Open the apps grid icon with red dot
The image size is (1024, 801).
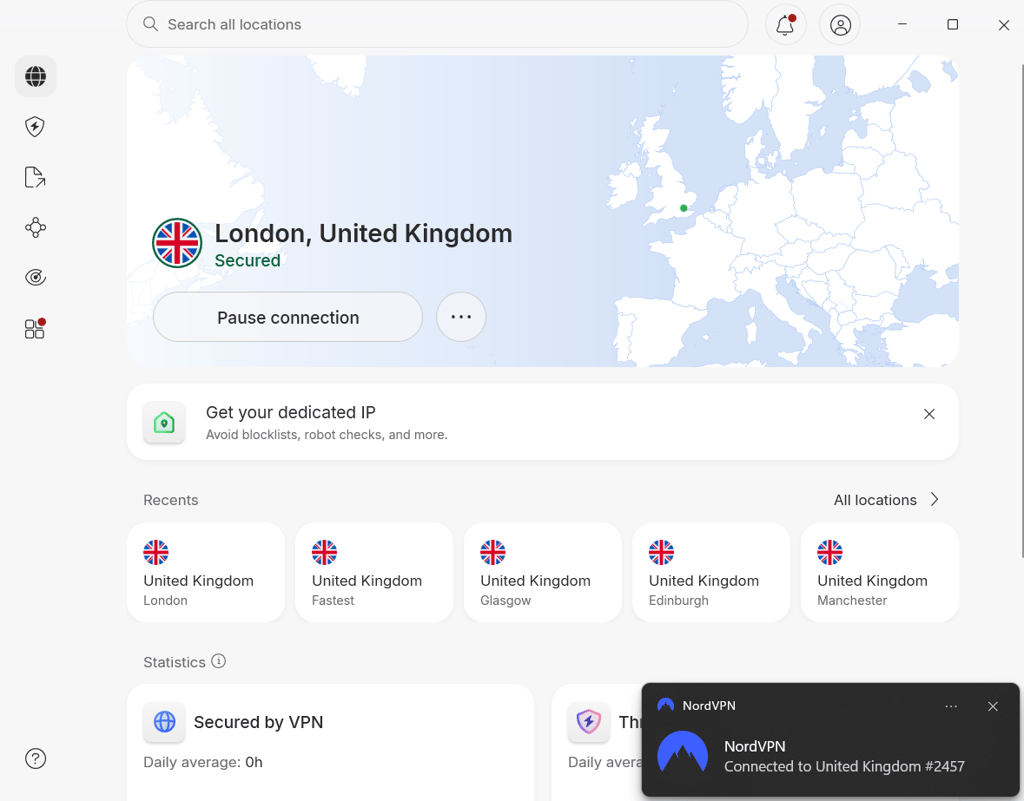pyautogui.click(x=35, y=328)
